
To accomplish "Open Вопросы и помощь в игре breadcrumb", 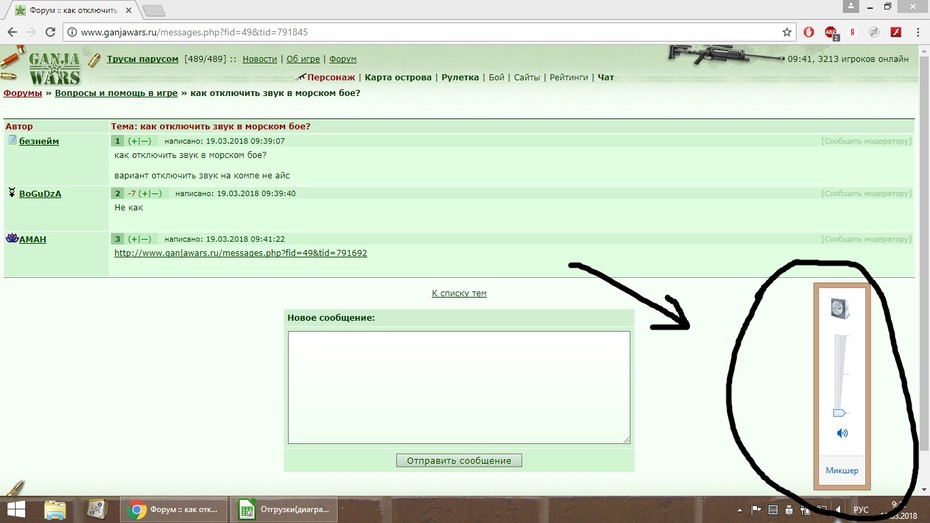I will click(x=116, y=93).
